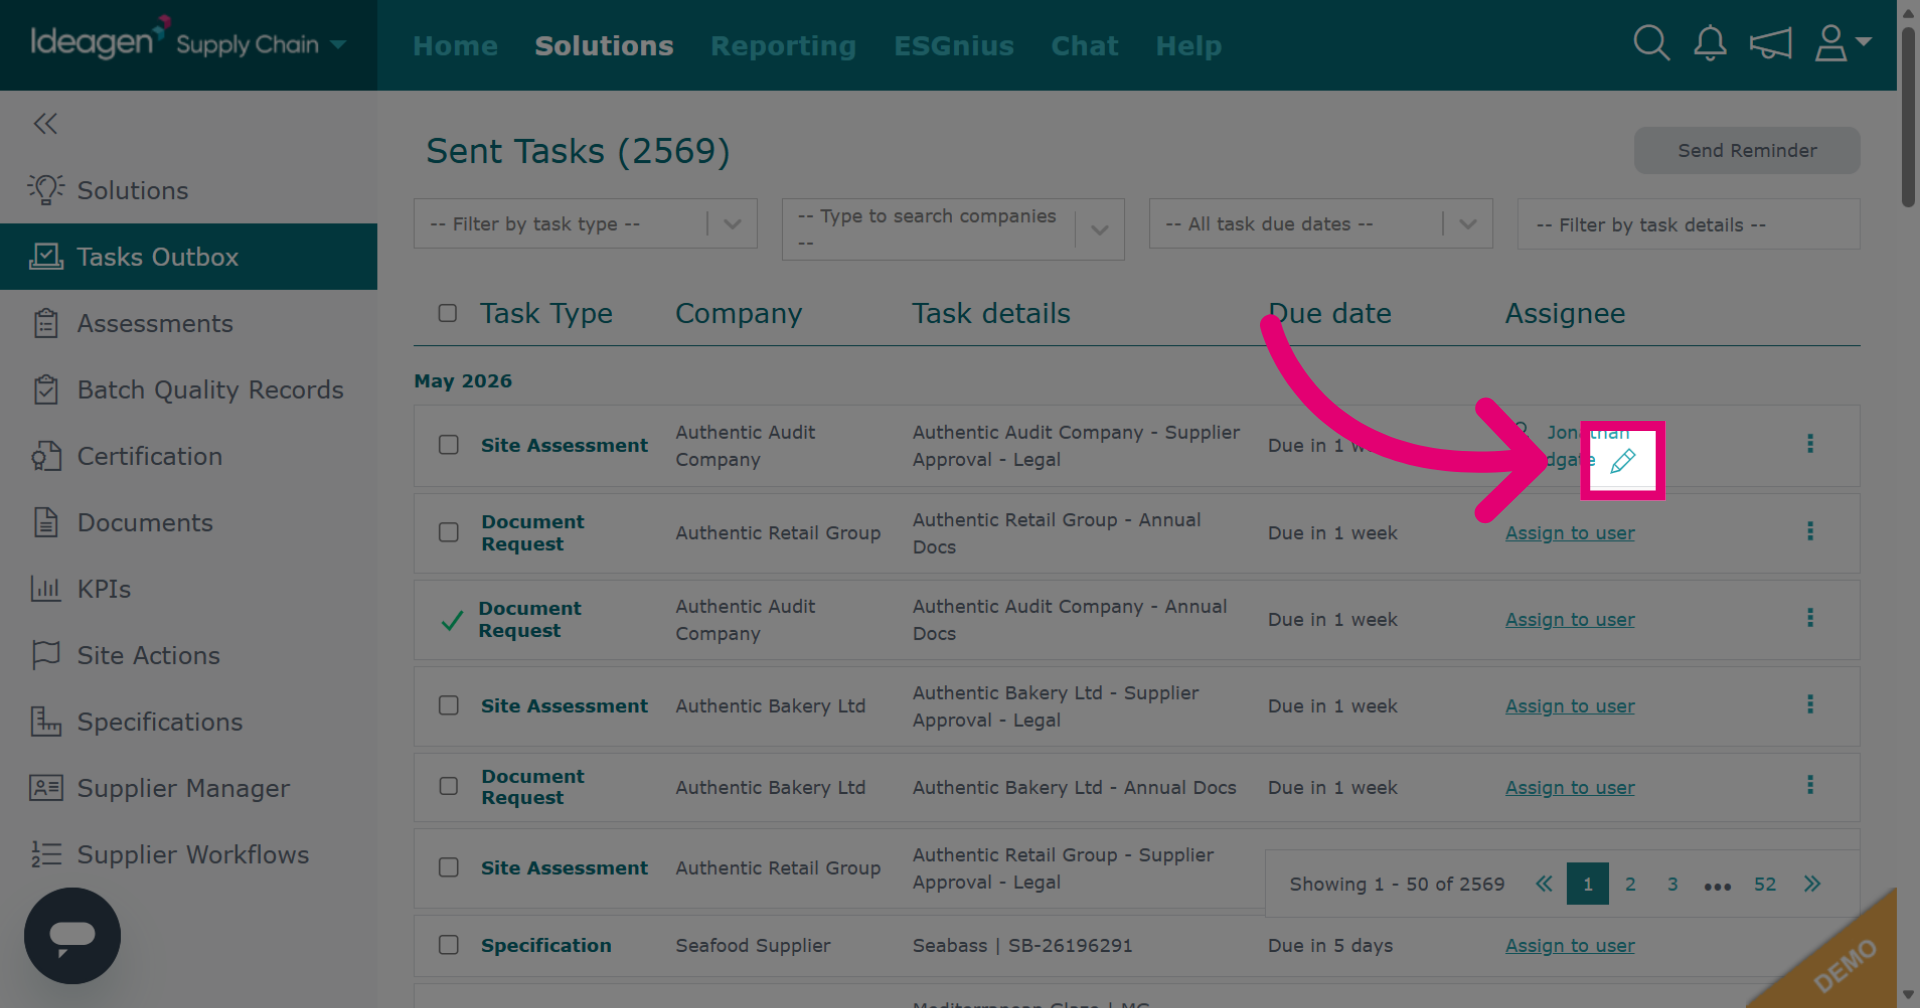1920x1008 pixels.
Task: Check the Authentic Bakery Ltd Site Assessment row
Action: tap(449, 706)
